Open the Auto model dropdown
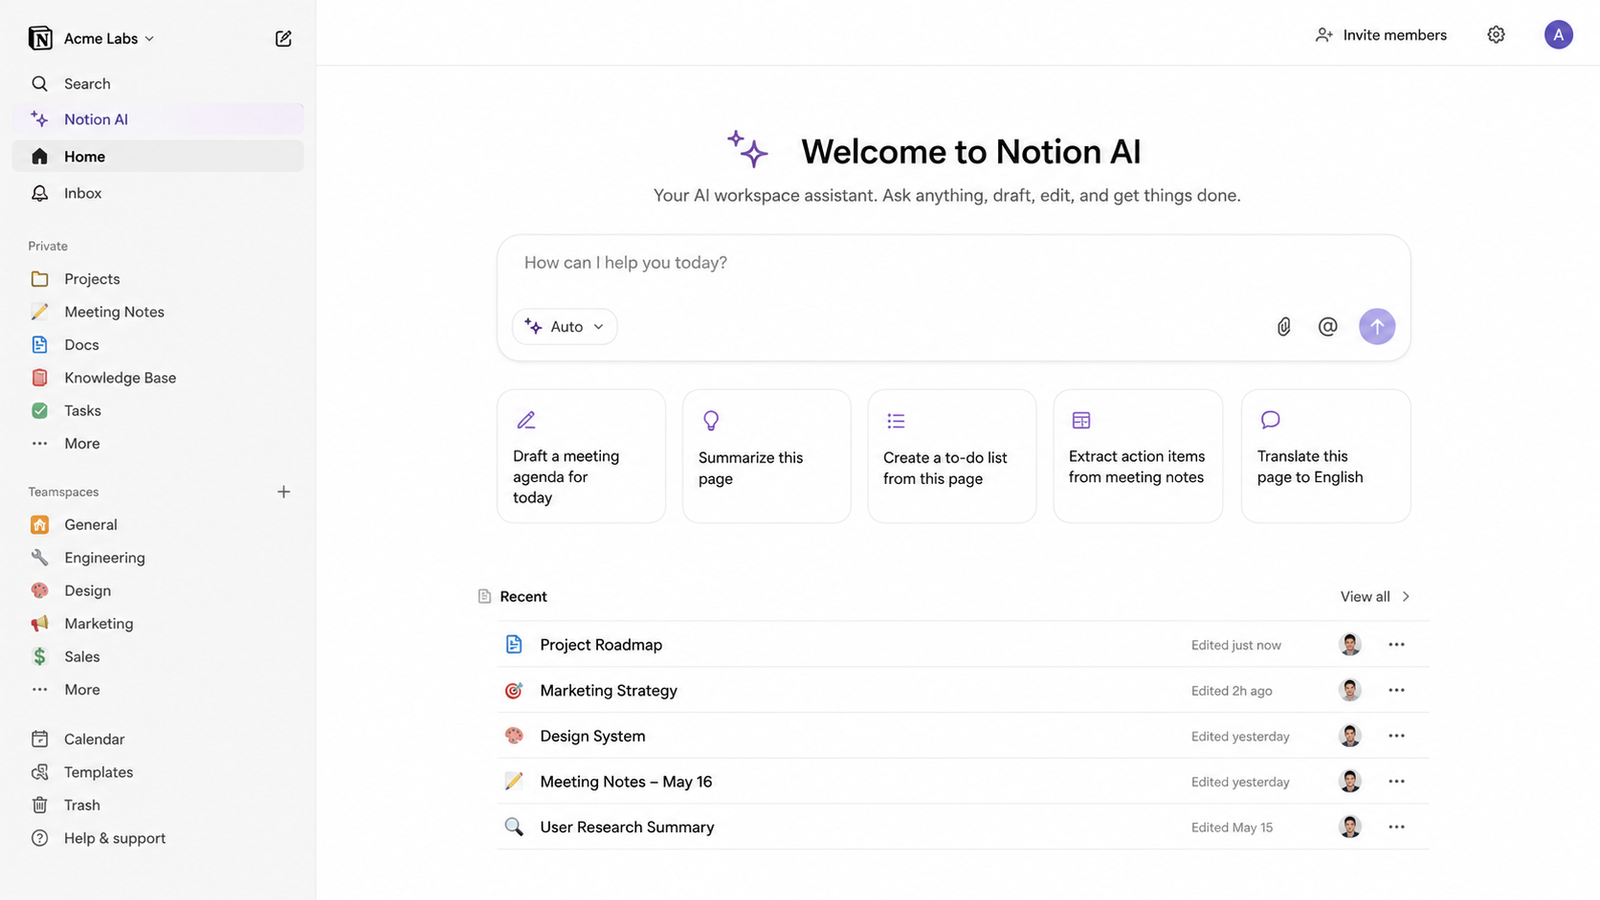This screenshot has height=900, width=1600. click(x=565, y=327)
